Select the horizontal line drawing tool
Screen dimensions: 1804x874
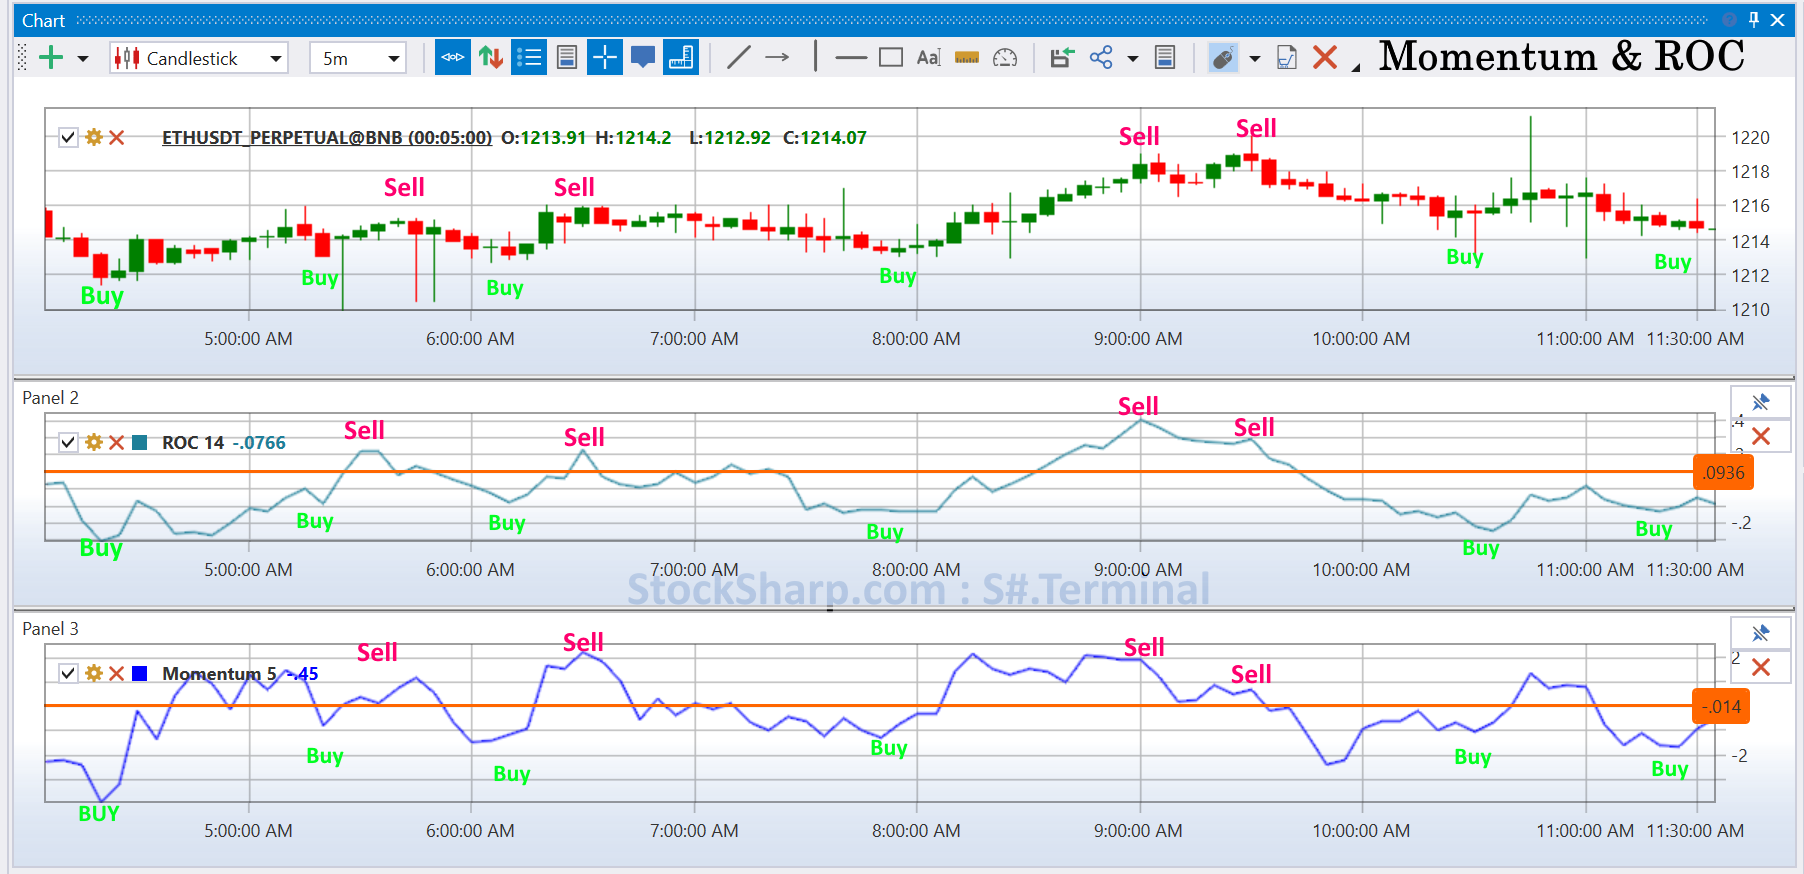tap(851, 58)
